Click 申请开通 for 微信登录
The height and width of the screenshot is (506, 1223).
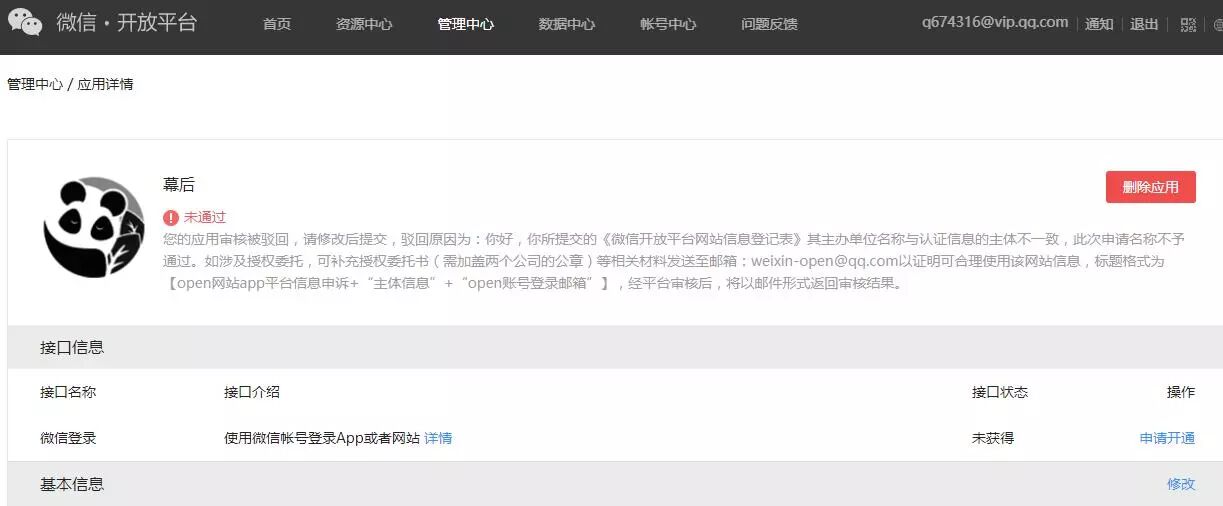coord(1167,438)
